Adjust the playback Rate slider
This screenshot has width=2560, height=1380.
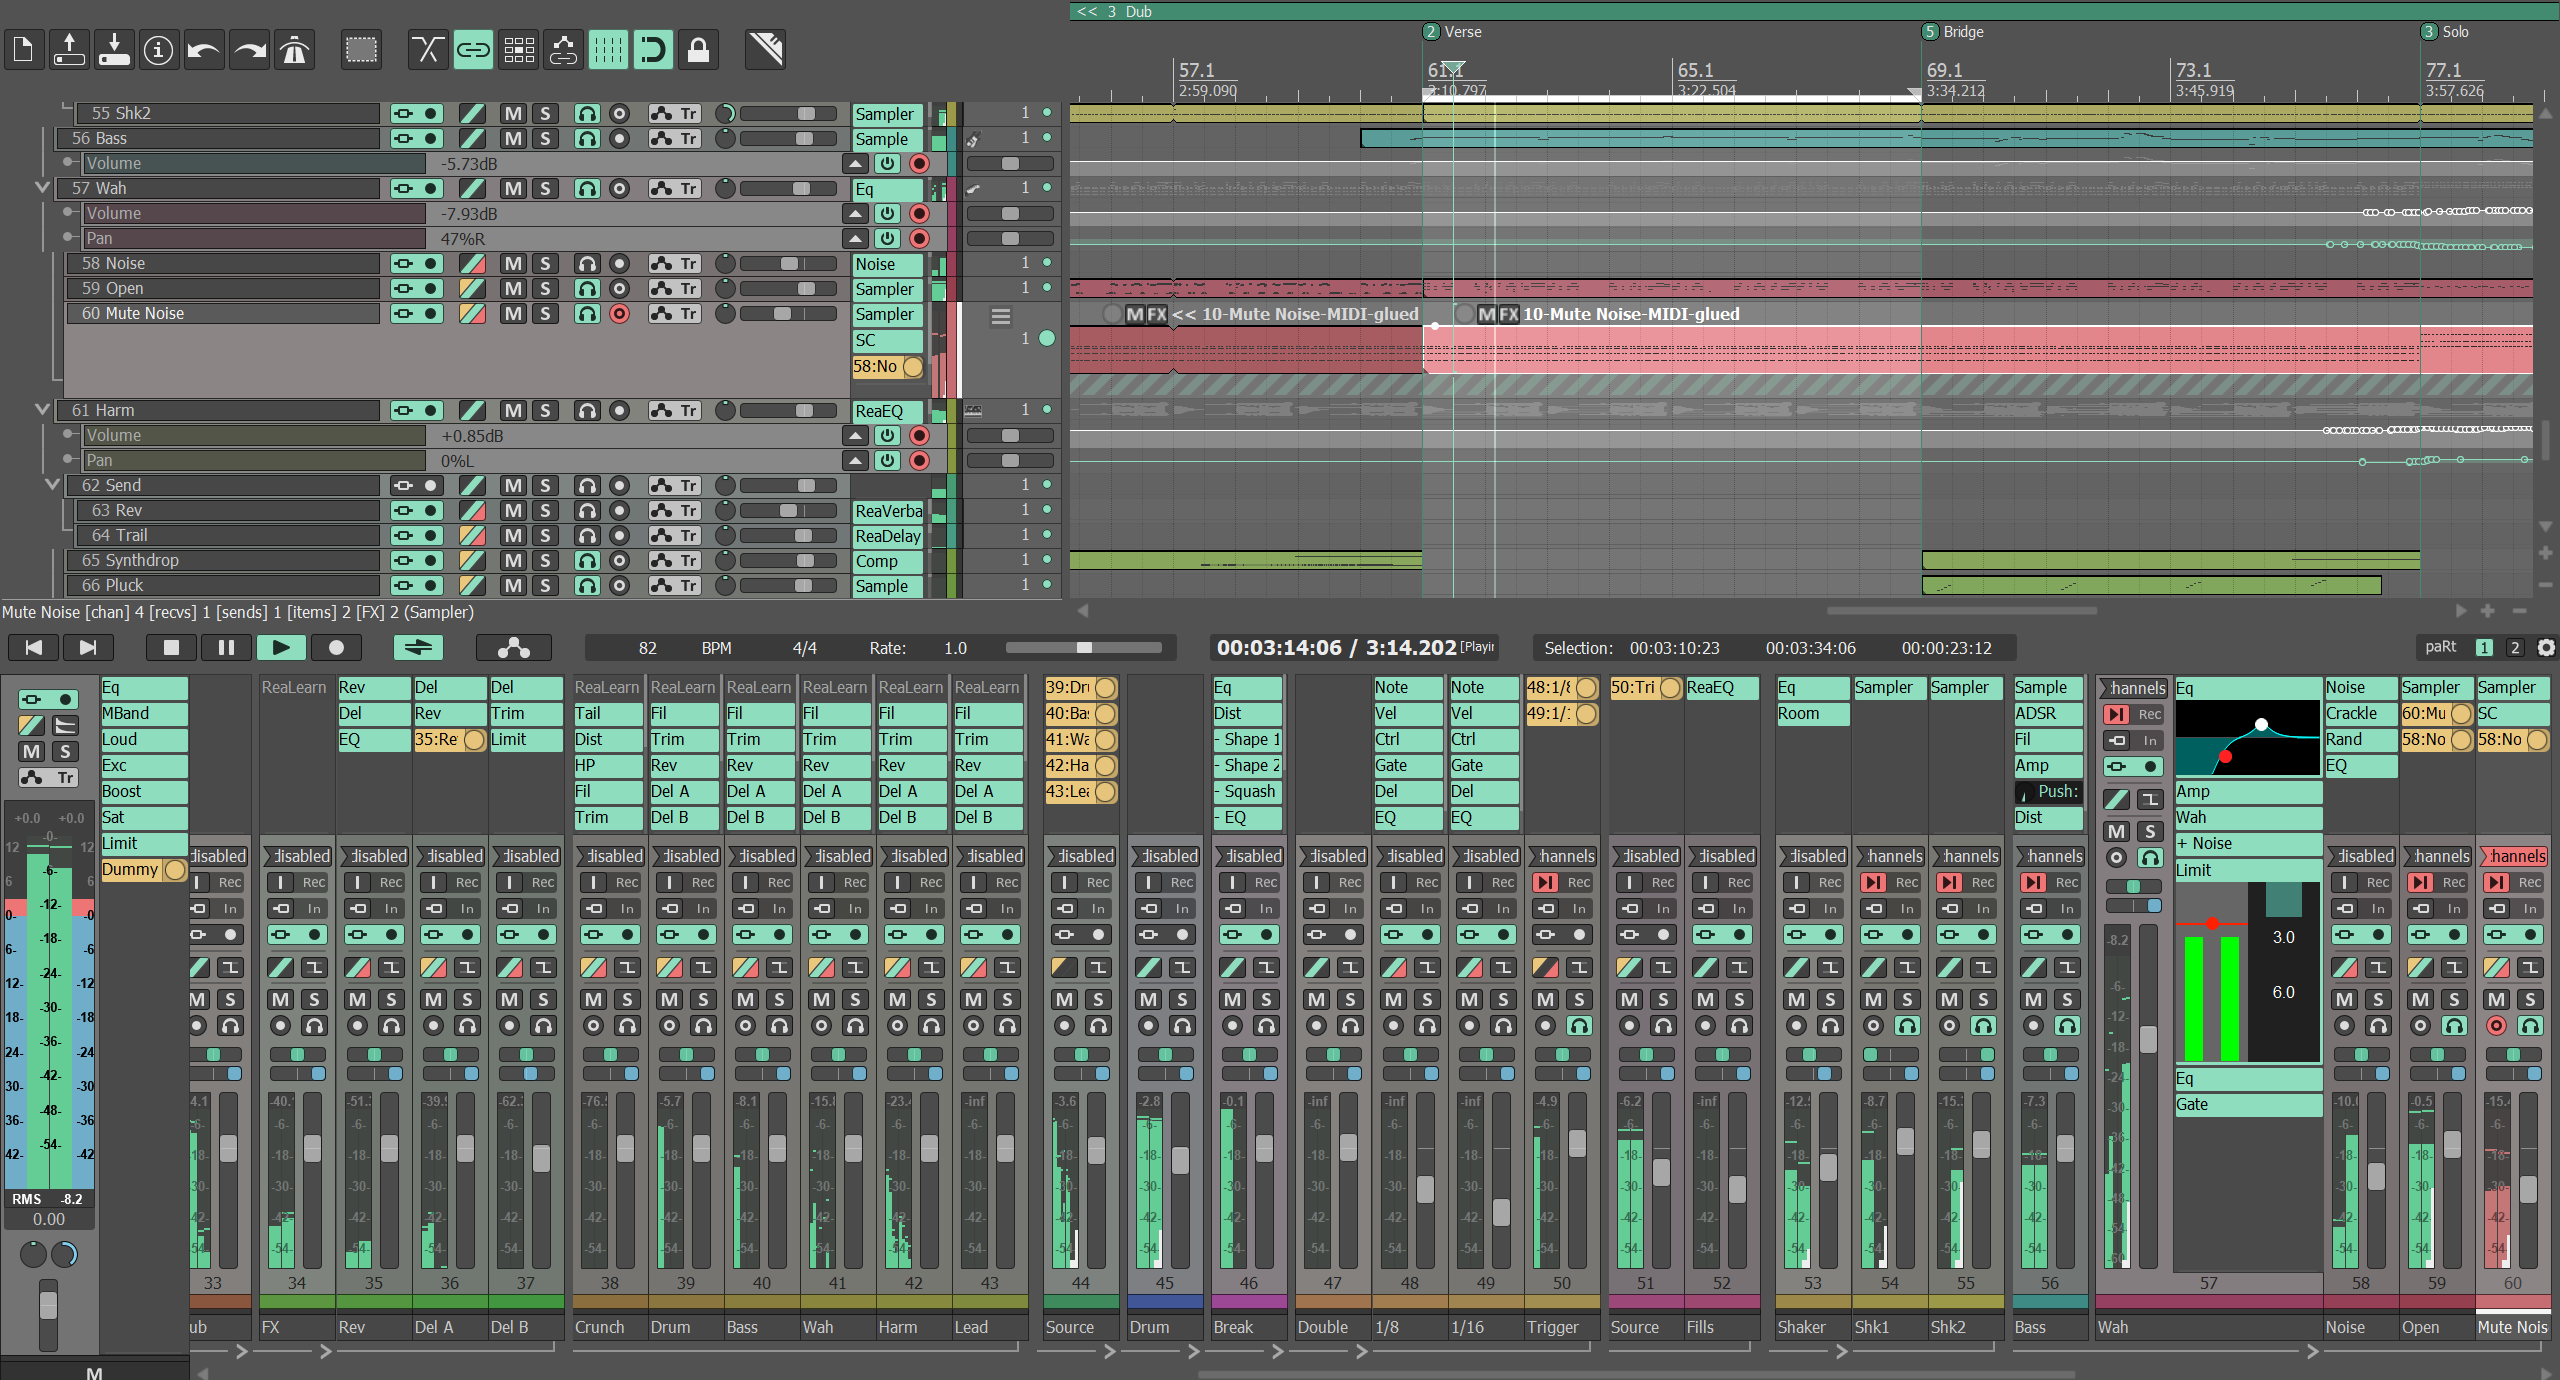click(1084, 648)
